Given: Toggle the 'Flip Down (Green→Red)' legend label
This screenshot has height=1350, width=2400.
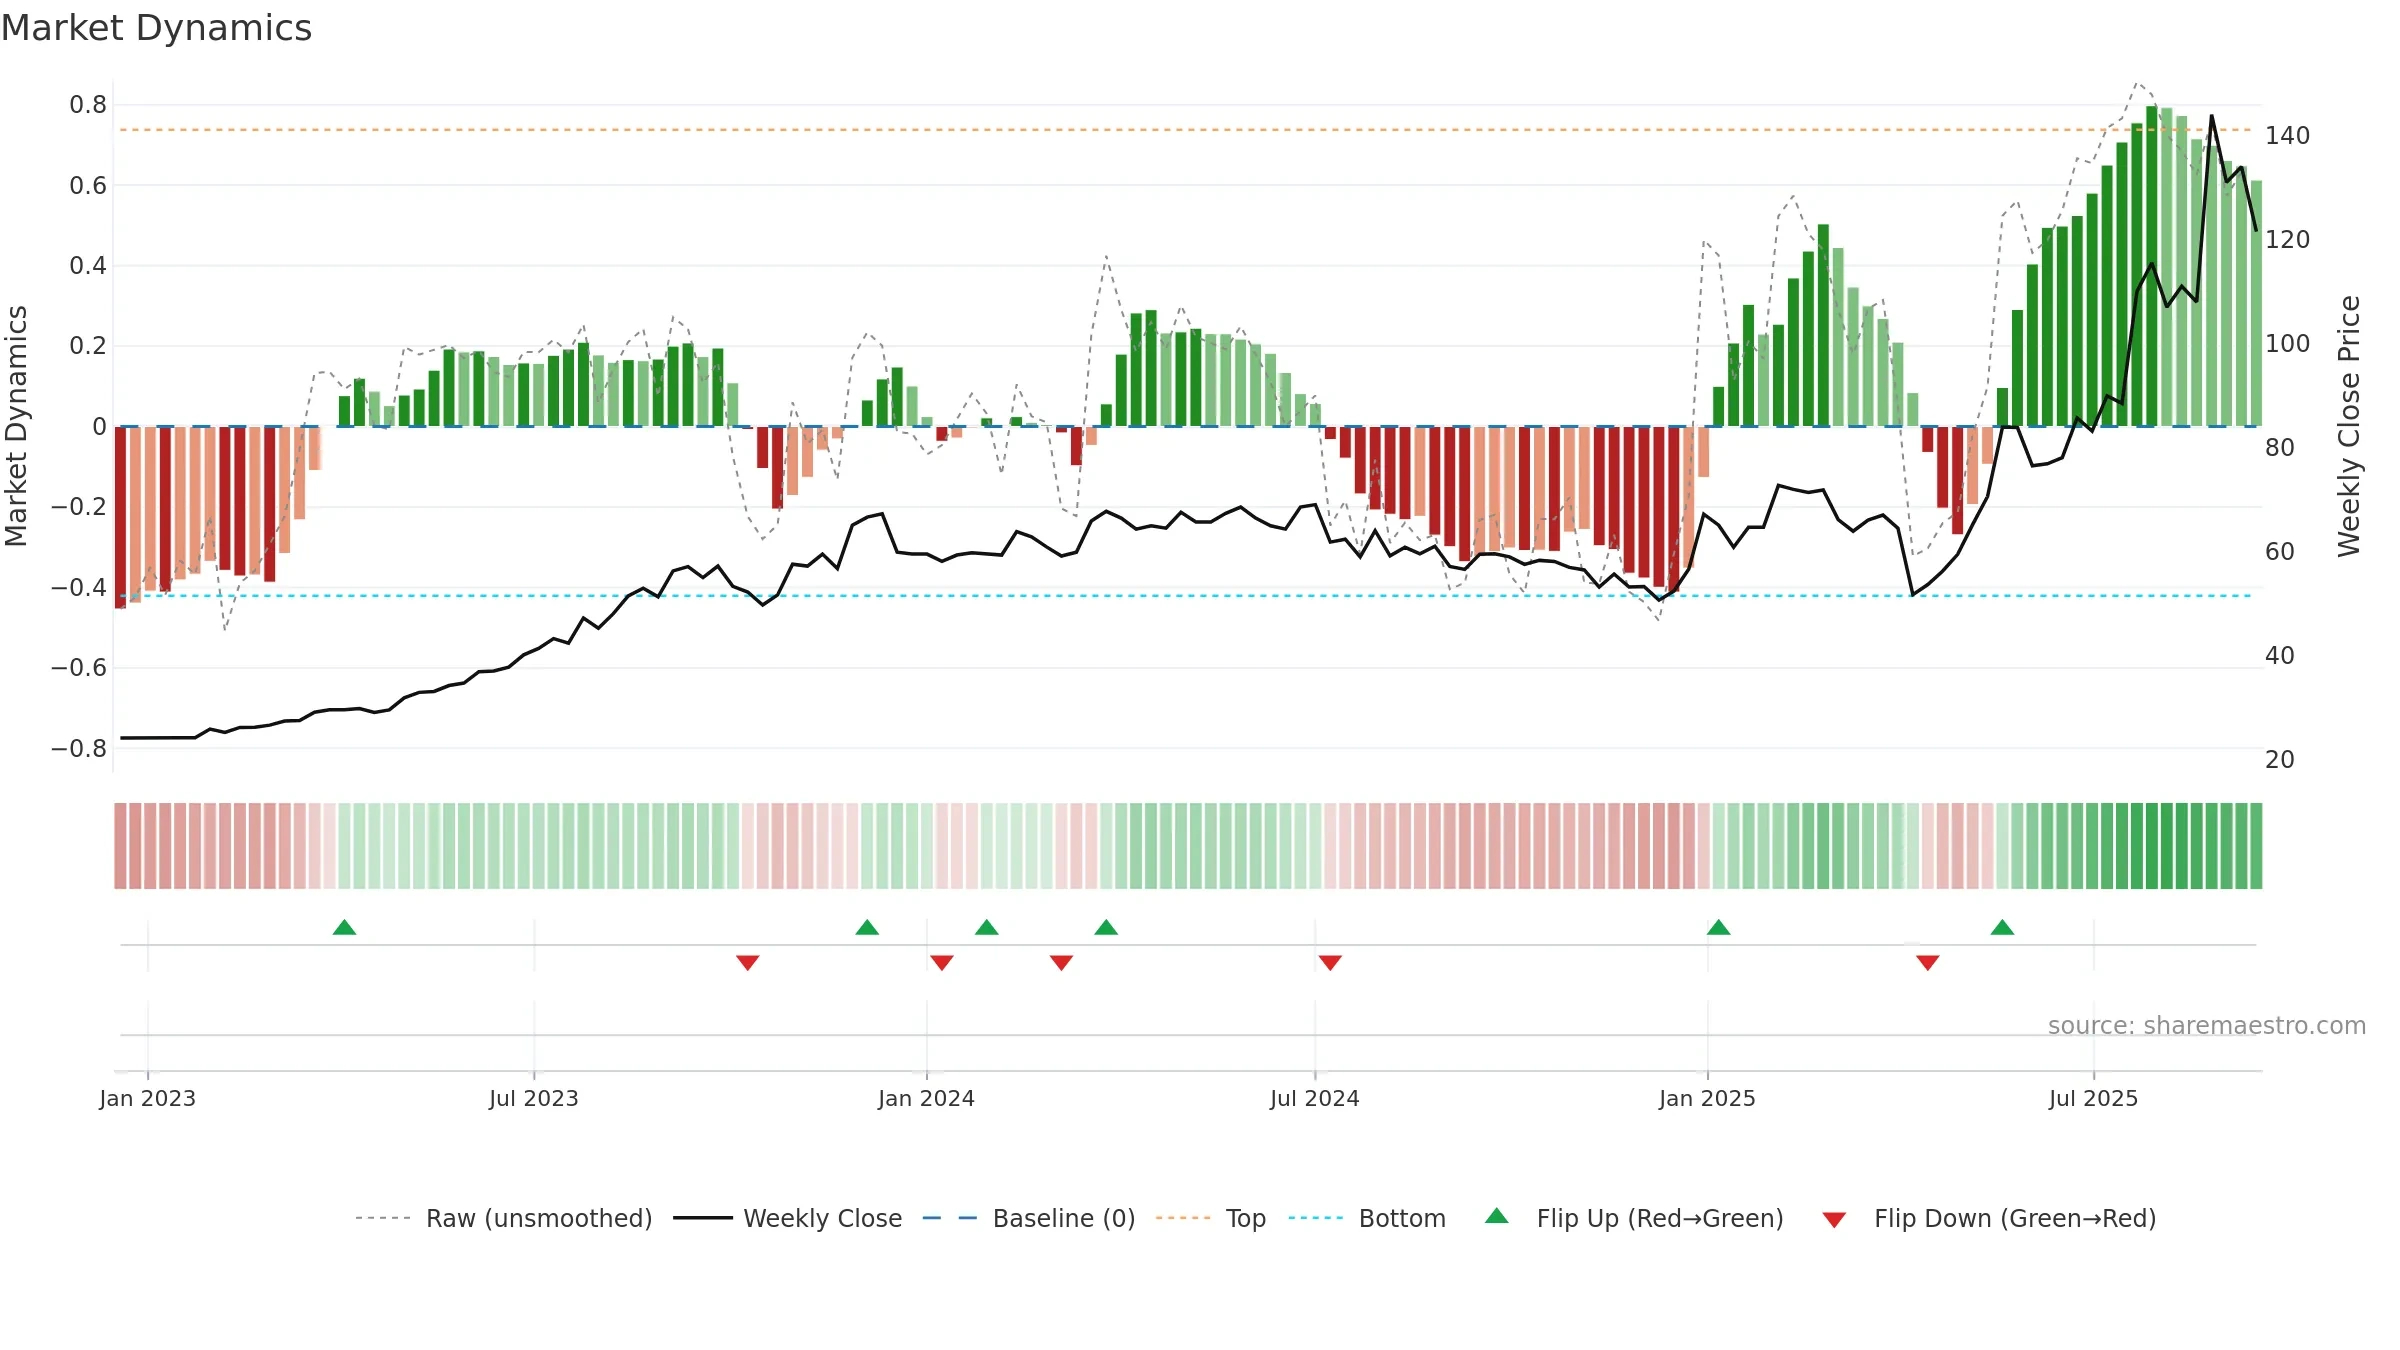Looking at the screenshot, I should click(x=2015, y=1218).
